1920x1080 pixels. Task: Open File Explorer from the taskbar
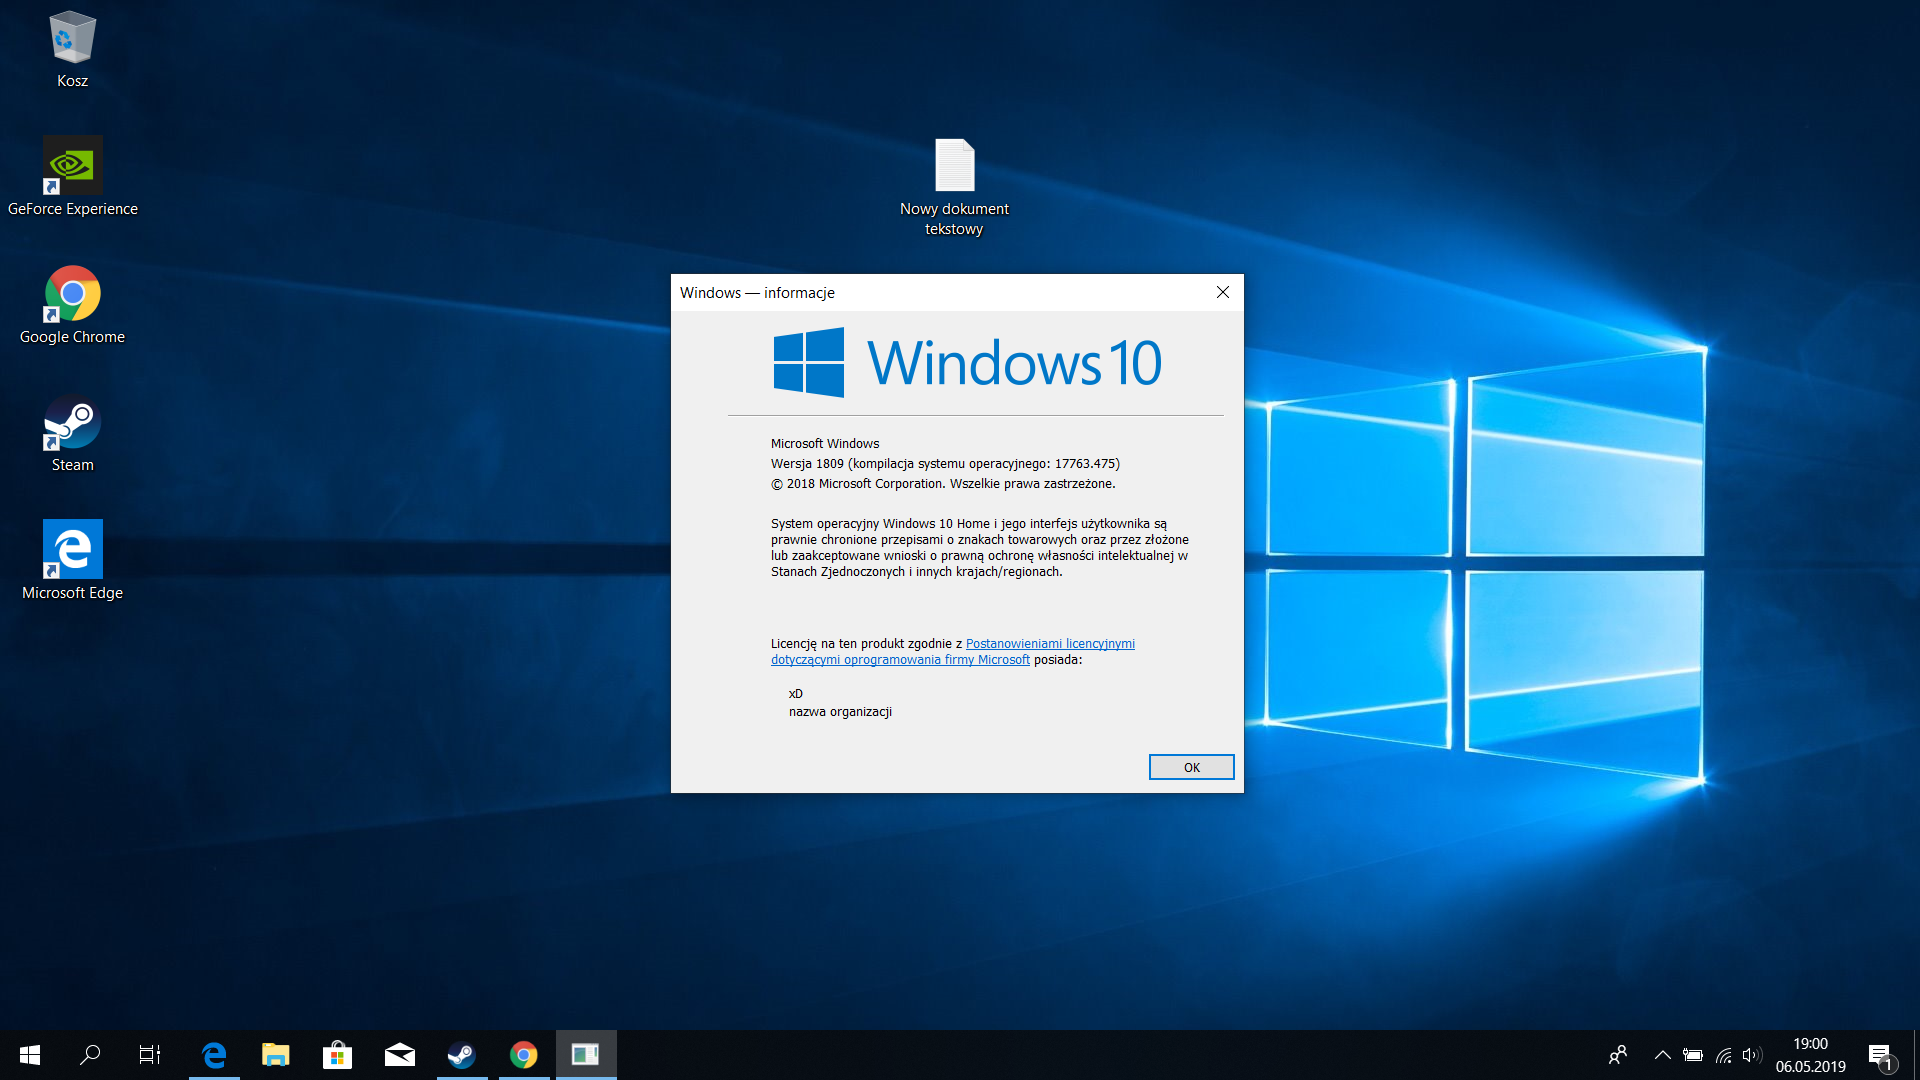click(x=276, y=1055)
